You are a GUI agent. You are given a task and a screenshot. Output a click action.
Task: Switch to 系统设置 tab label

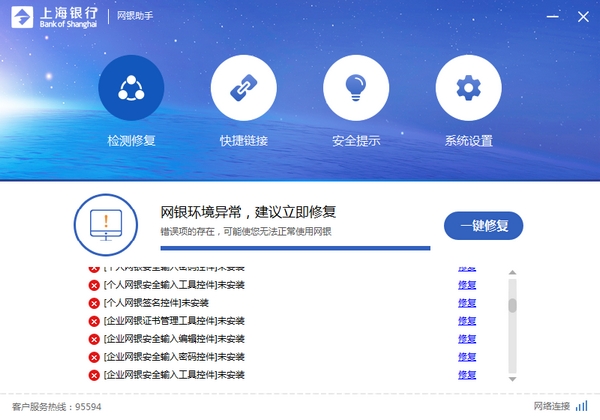tap(468, 141)
